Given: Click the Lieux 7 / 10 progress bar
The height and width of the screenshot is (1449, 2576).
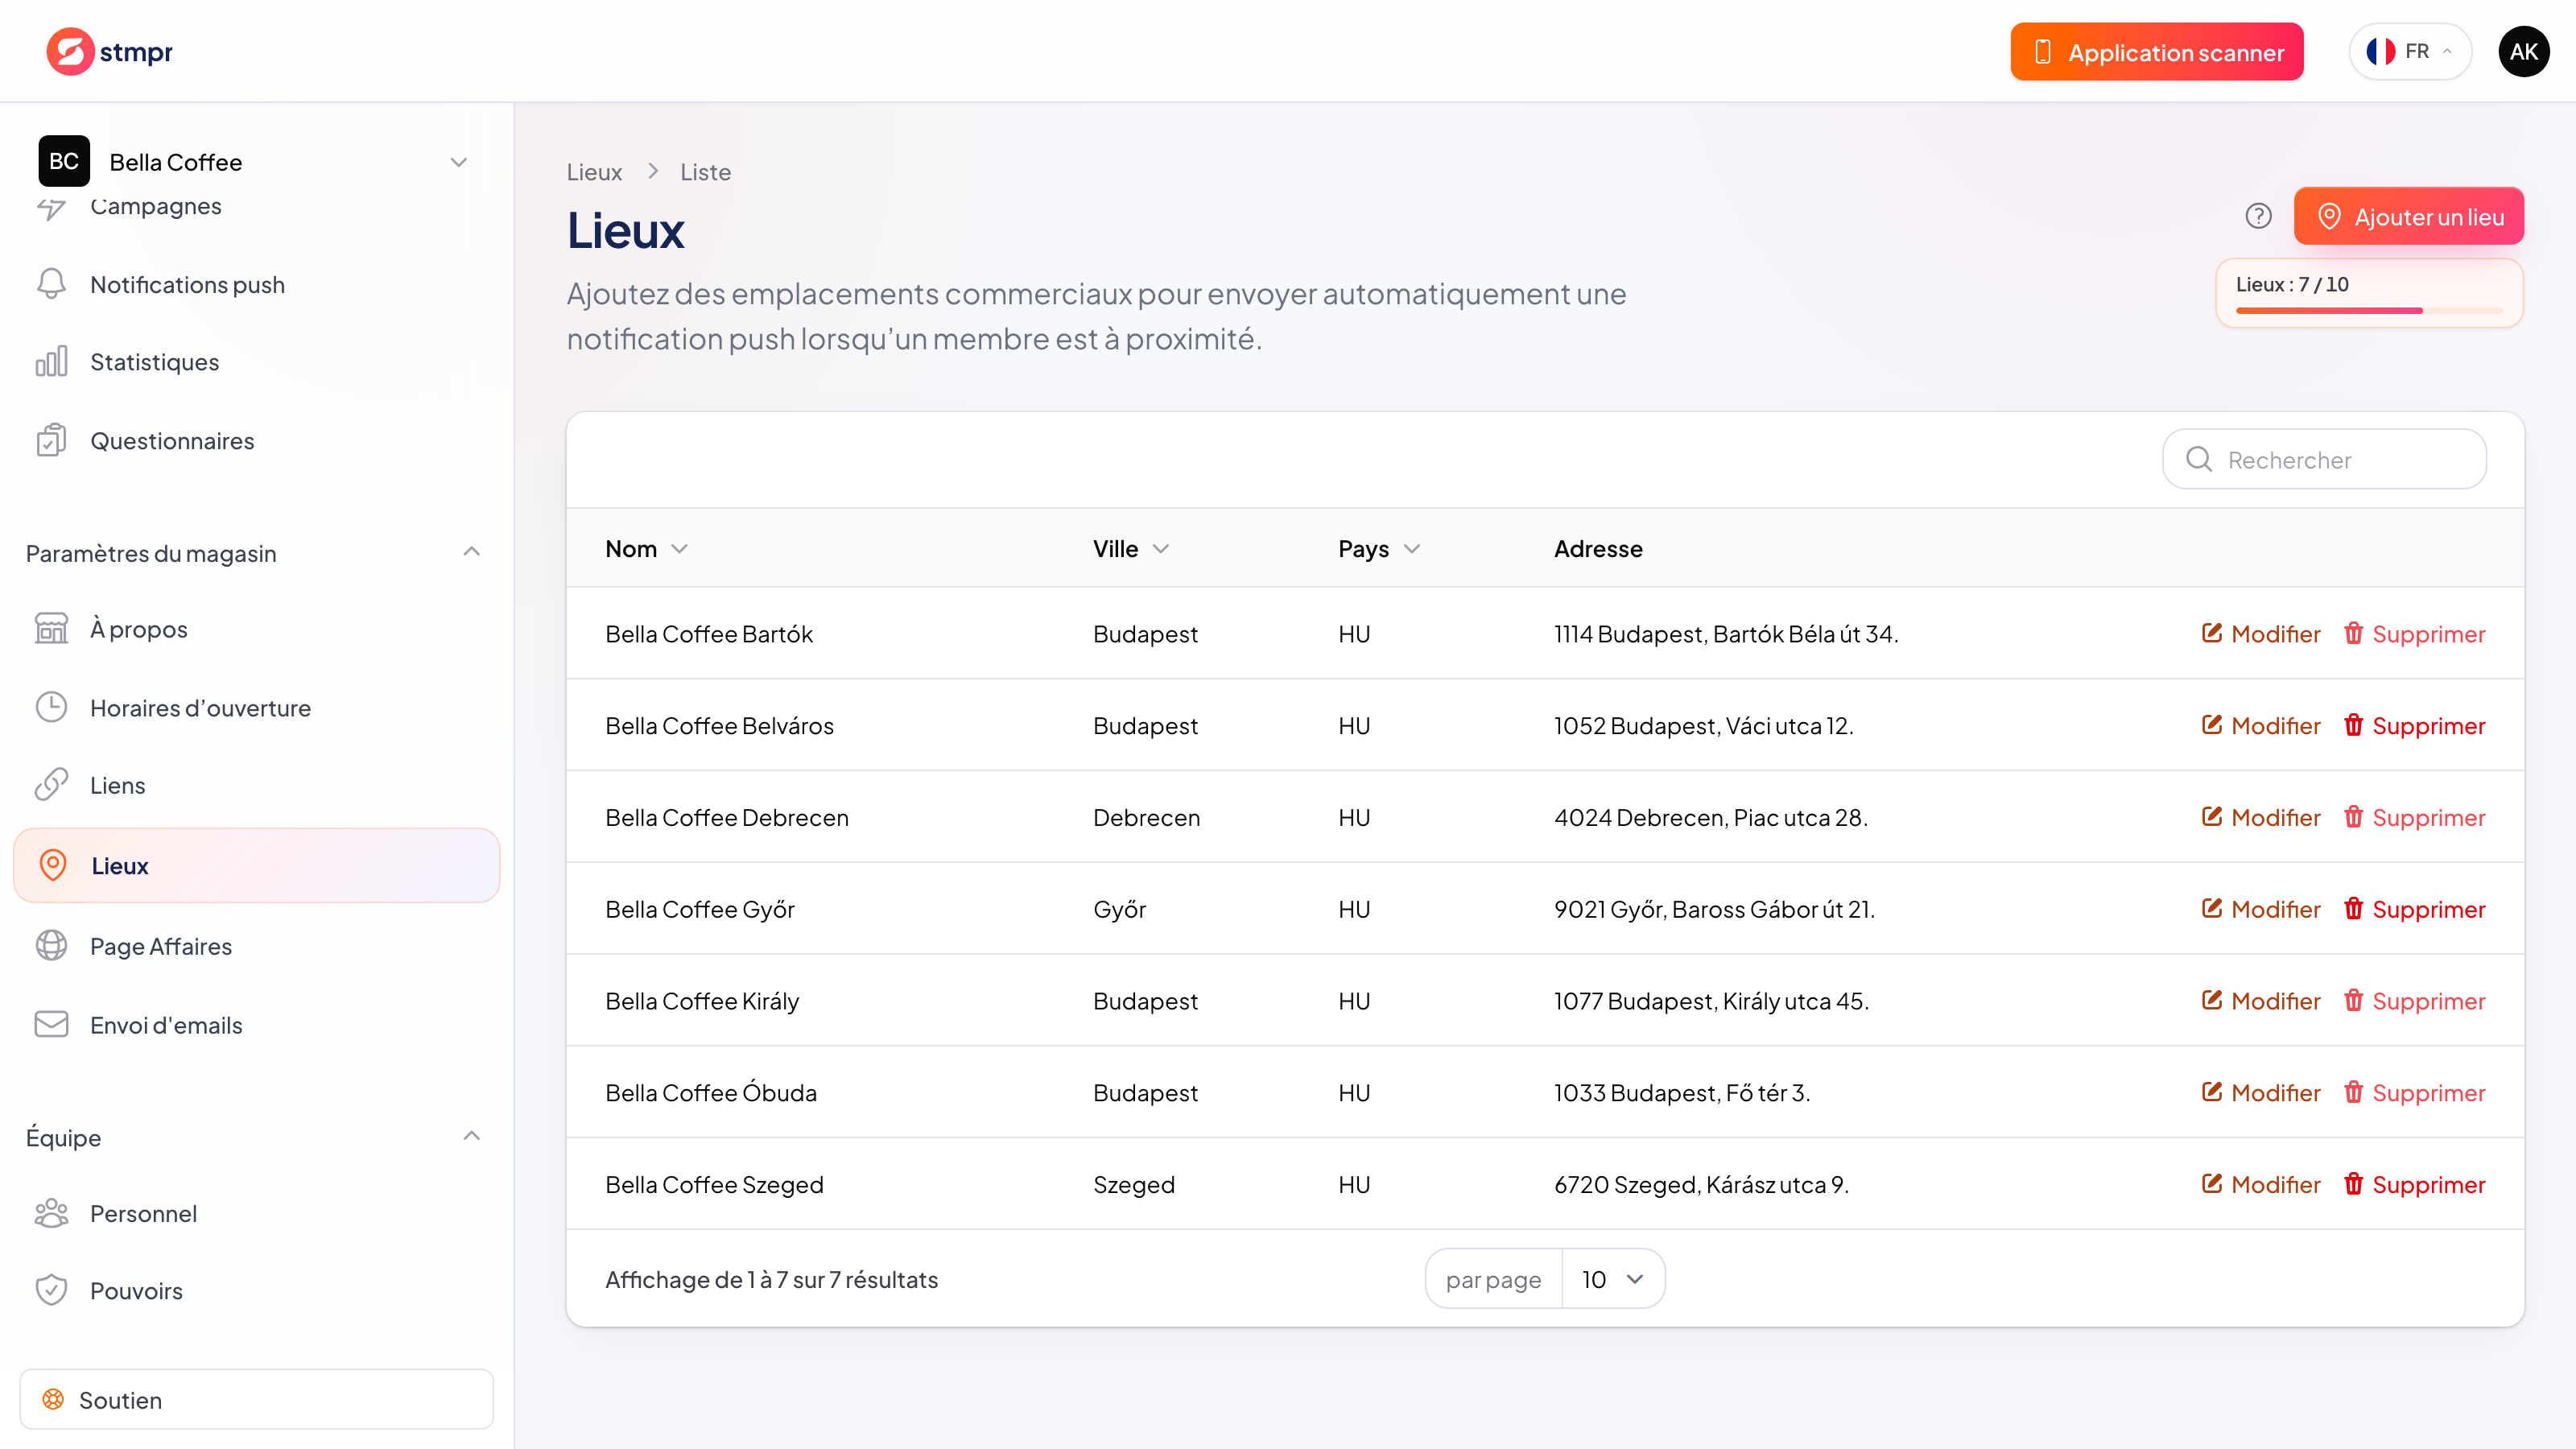Looking at the screenshot, I should [2369, 311].
